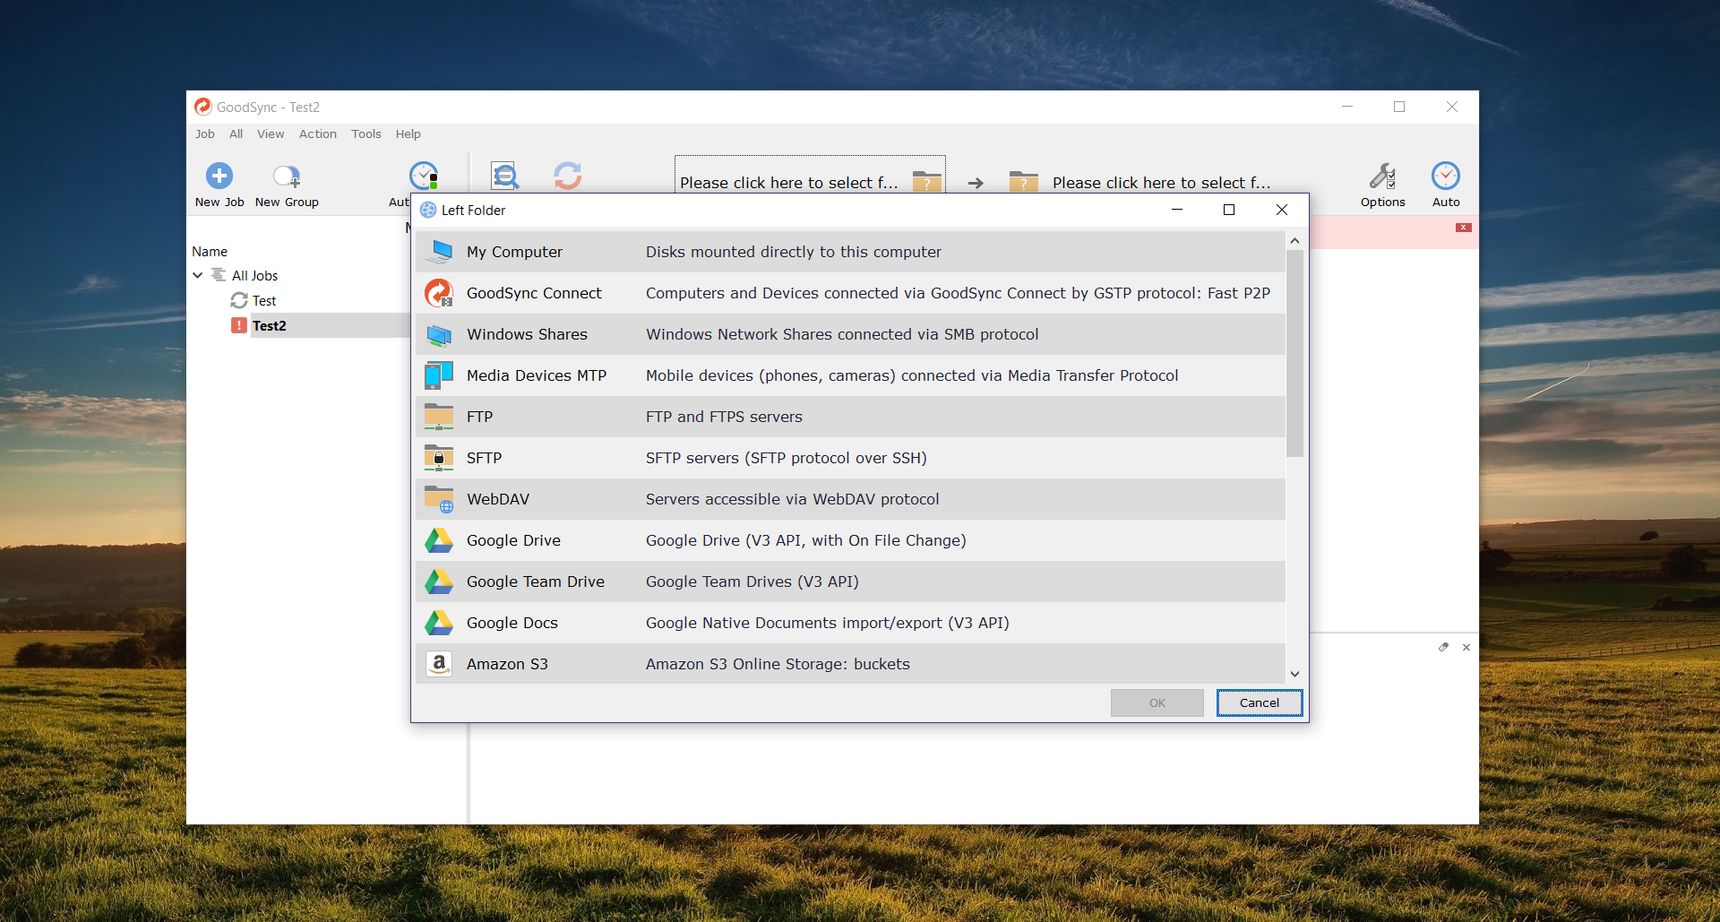Viewport: 1720px width, 922px height.
Task: Click the scroll down arrow in Left Folder
Action: [x=1295, y=674]
